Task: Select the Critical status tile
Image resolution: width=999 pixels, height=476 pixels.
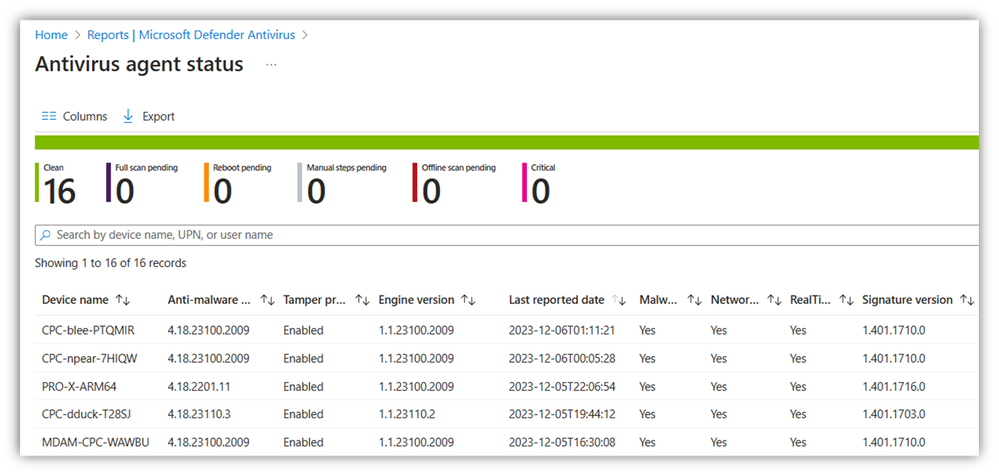Action: [x=539, y=184]
